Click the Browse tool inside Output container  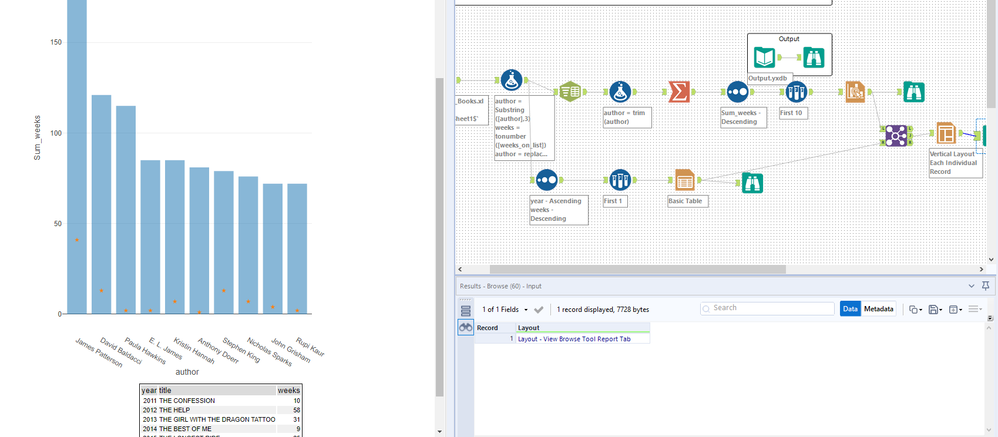[814, 58]
